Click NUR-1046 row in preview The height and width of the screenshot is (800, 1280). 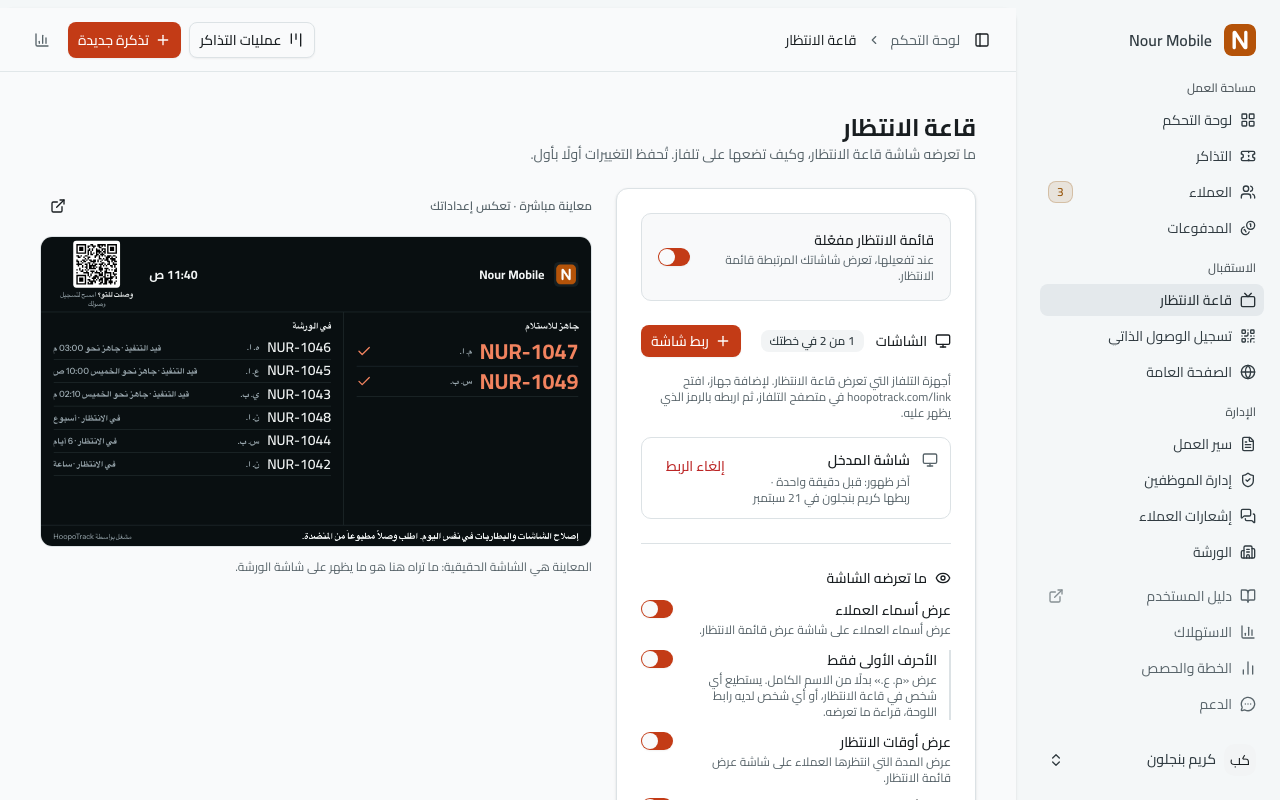(x=192, y=348)
